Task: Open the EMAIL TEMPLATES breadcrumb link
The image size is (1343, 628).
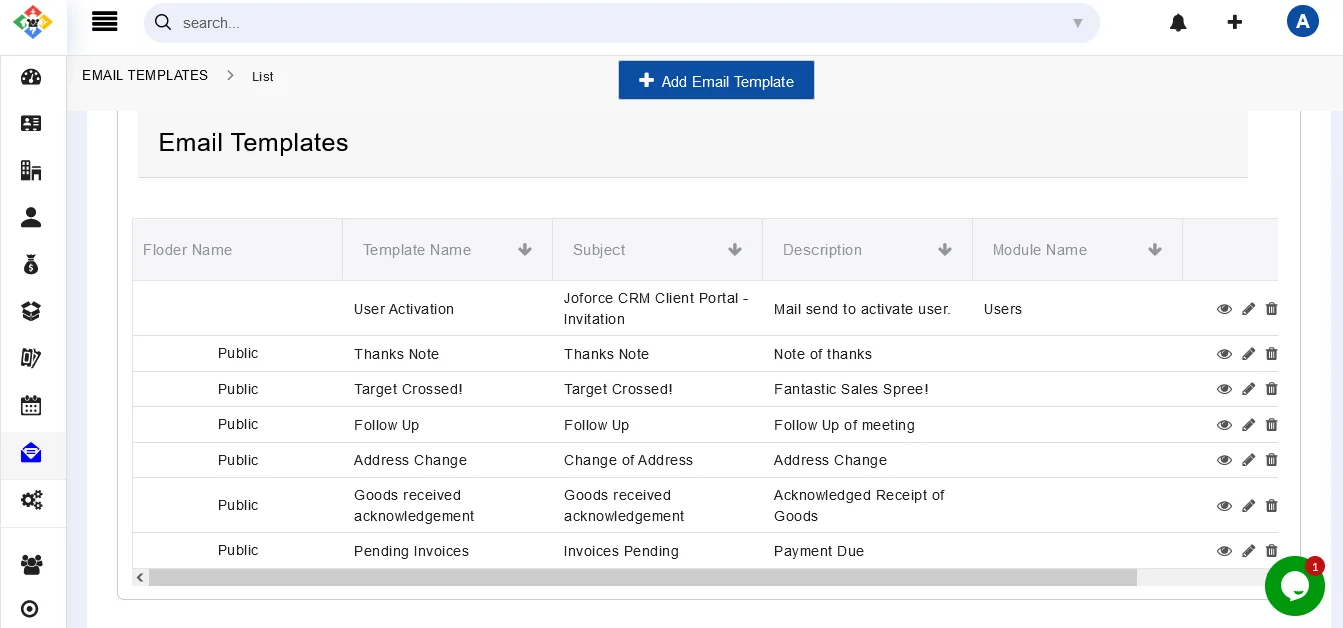Action: tap(145, 75)
